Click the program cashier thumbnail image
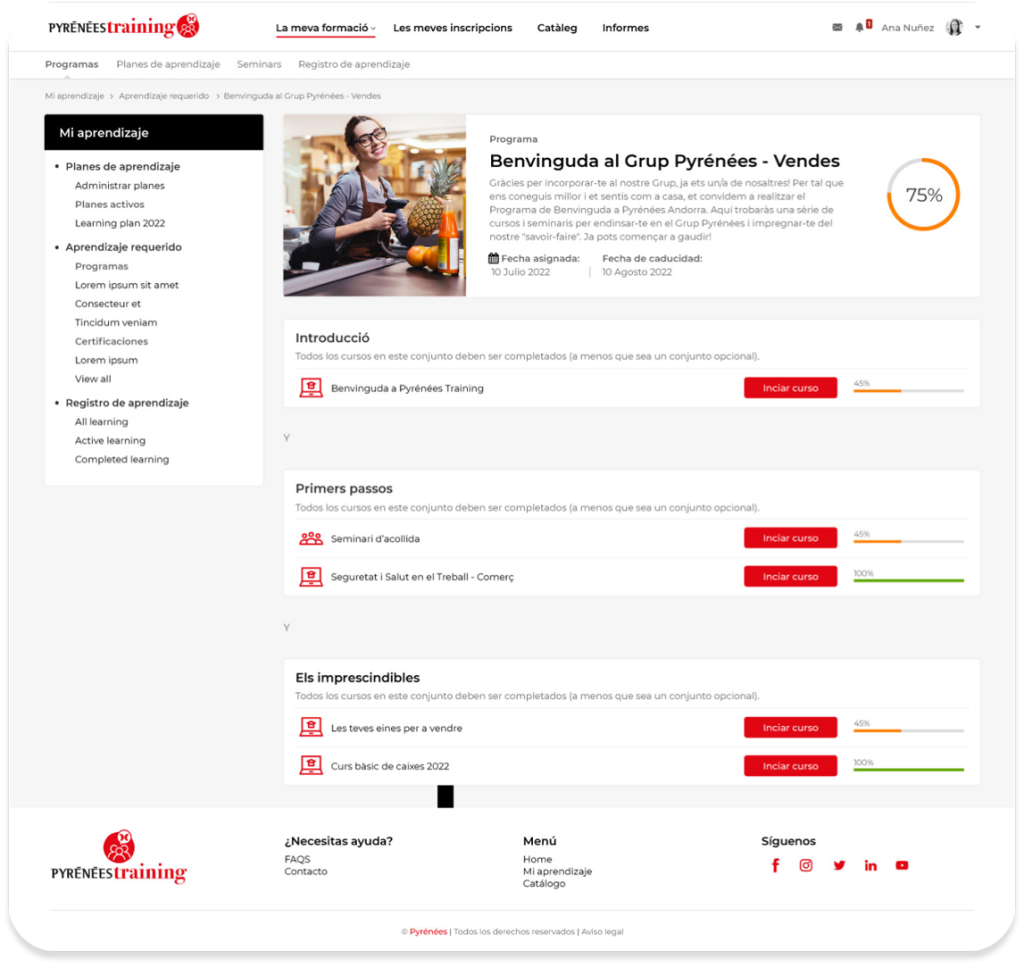Screen dimensions: 1024x967 tap(374, 205)
